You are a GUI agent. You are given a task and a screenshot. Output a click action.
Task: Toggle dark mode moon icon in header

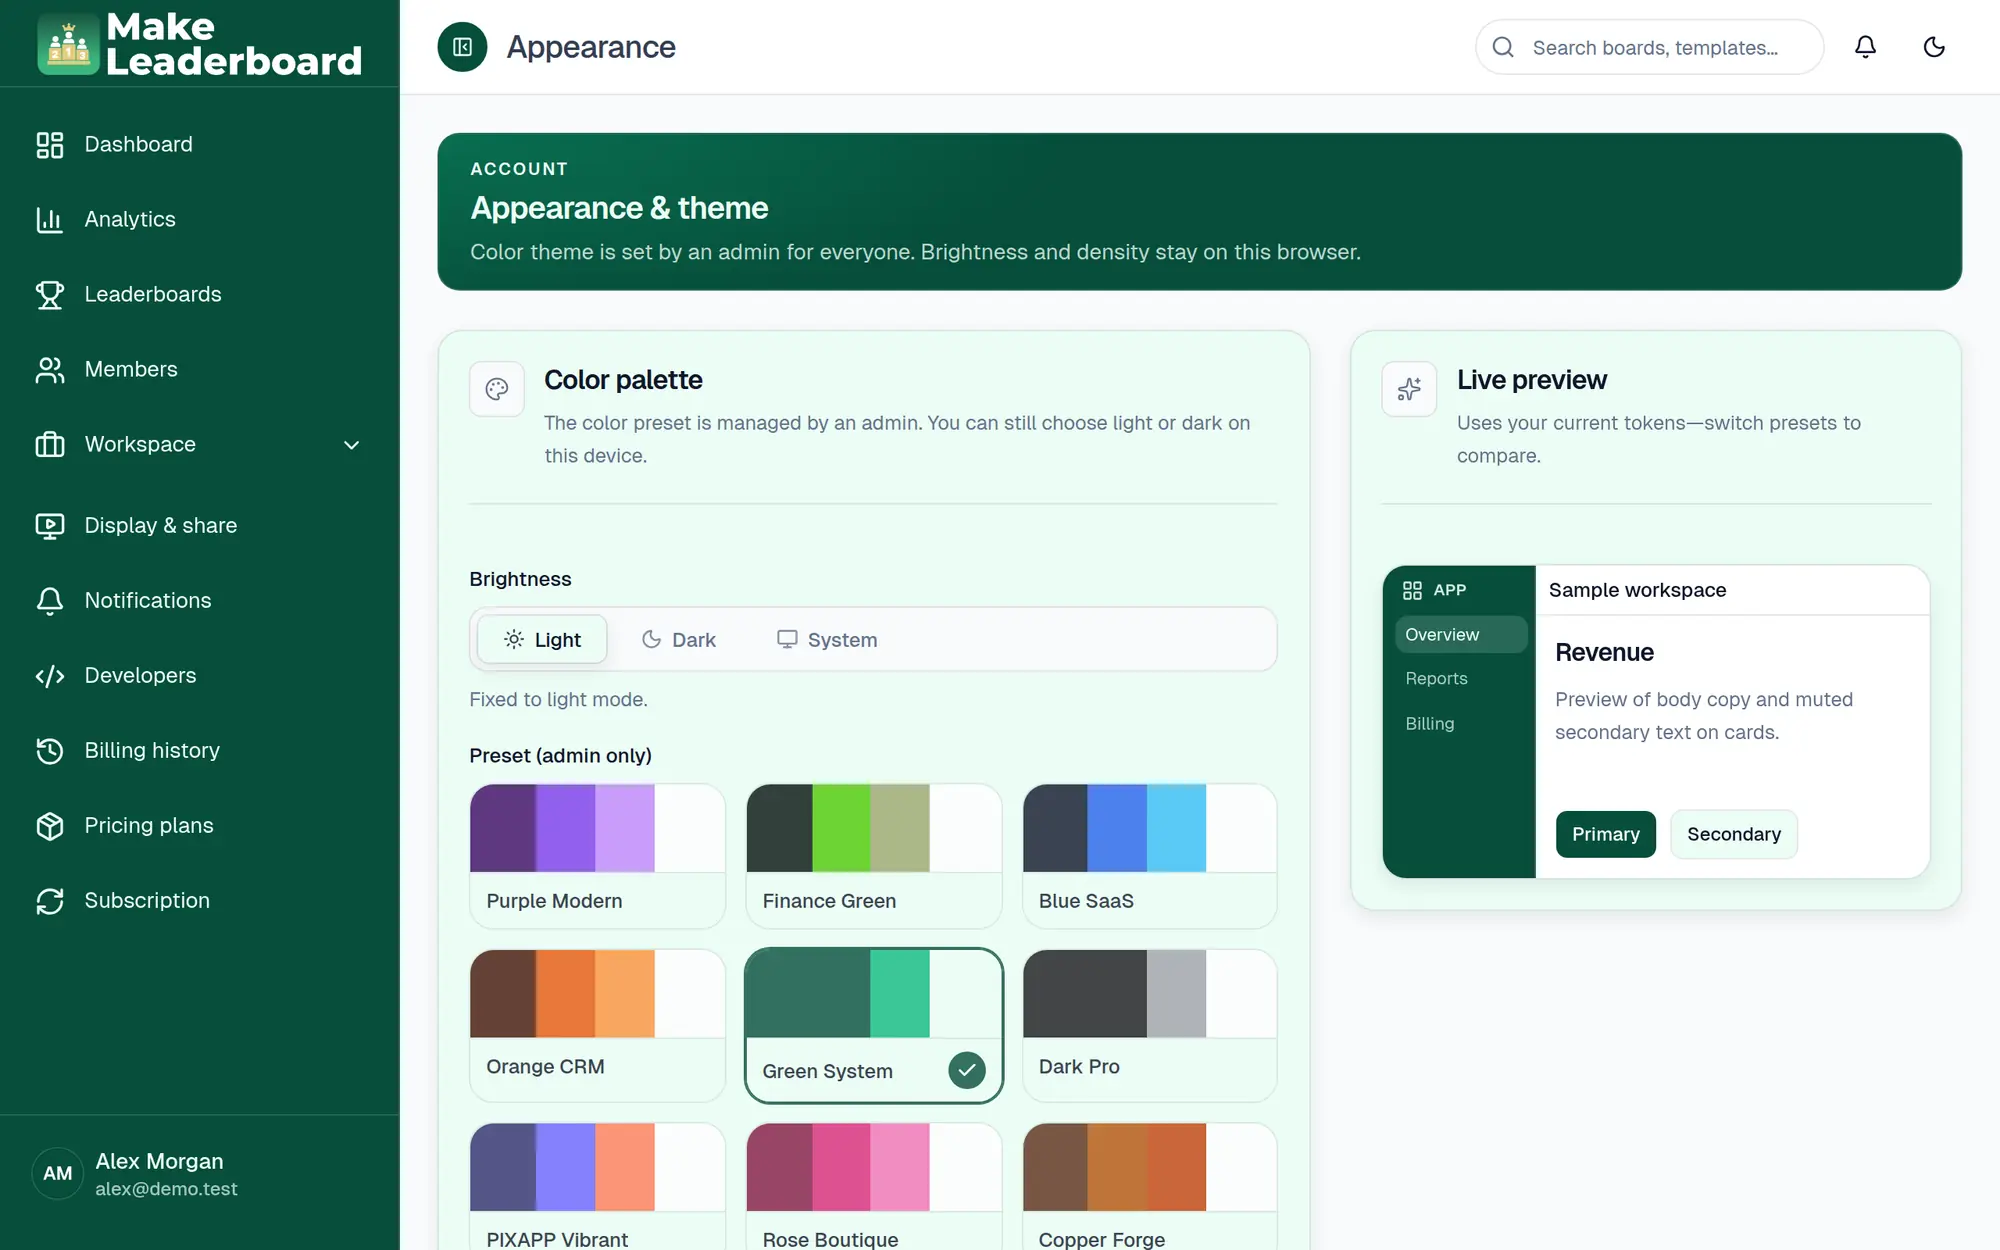[1934, 47]
